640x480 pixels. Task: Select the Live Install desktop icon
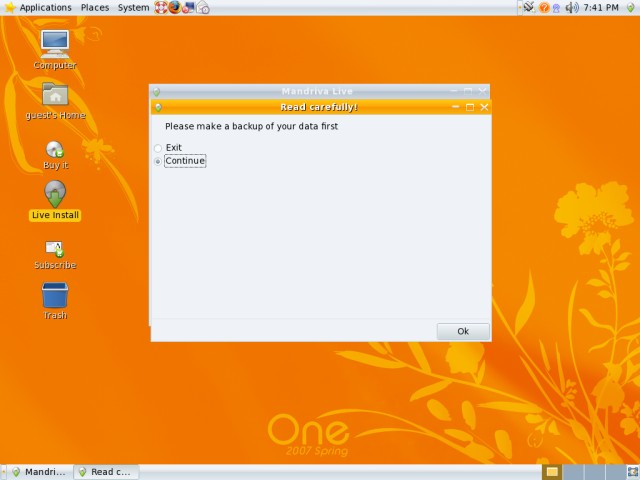click(x=55, y=200)
